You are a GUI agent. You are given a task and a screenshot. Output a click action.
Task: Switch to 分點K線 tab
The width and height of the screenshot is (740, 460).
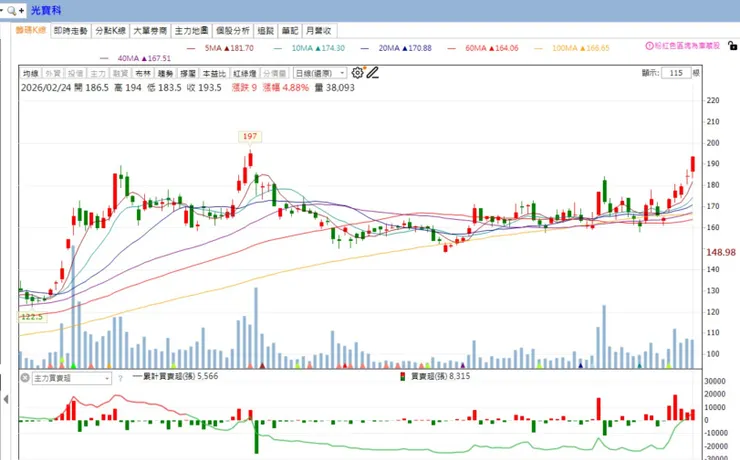coord(110,31)
